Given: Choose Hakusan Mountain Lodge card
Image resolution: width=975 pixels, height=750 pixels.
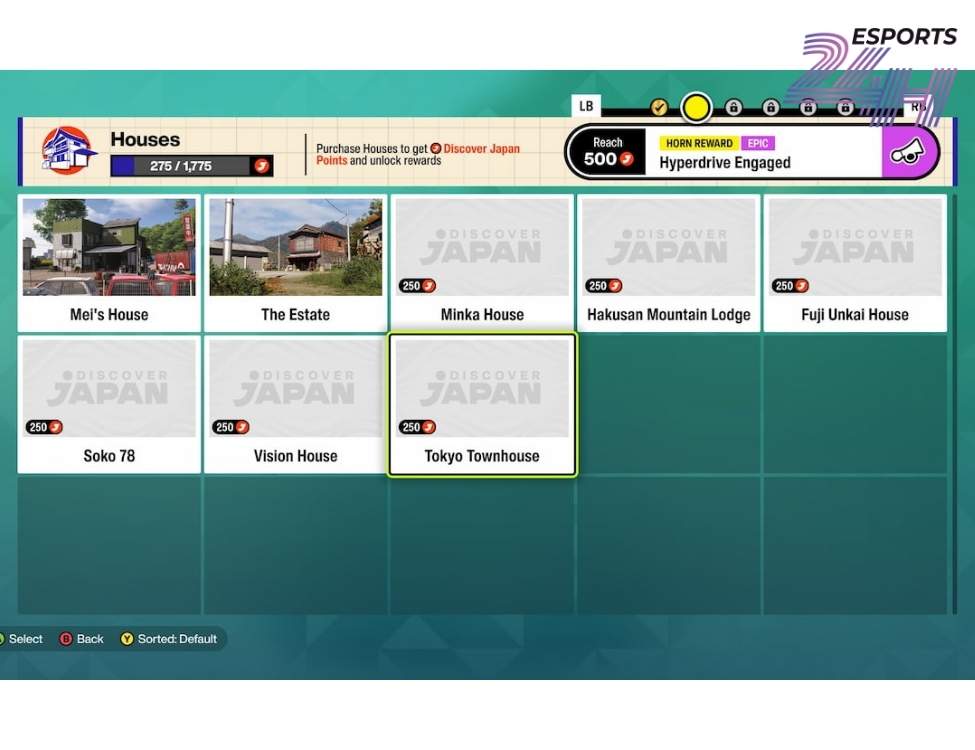Looking at the screenshot, I should click(668, 263).
